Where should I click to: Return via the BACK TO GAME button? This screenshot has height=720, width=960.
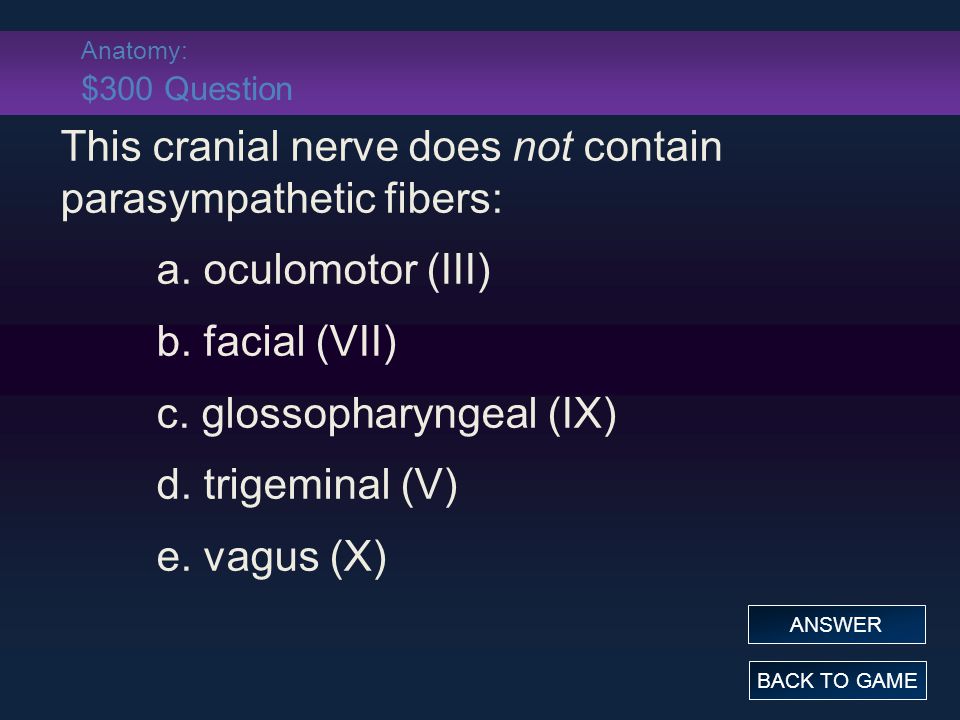point(837,680)
